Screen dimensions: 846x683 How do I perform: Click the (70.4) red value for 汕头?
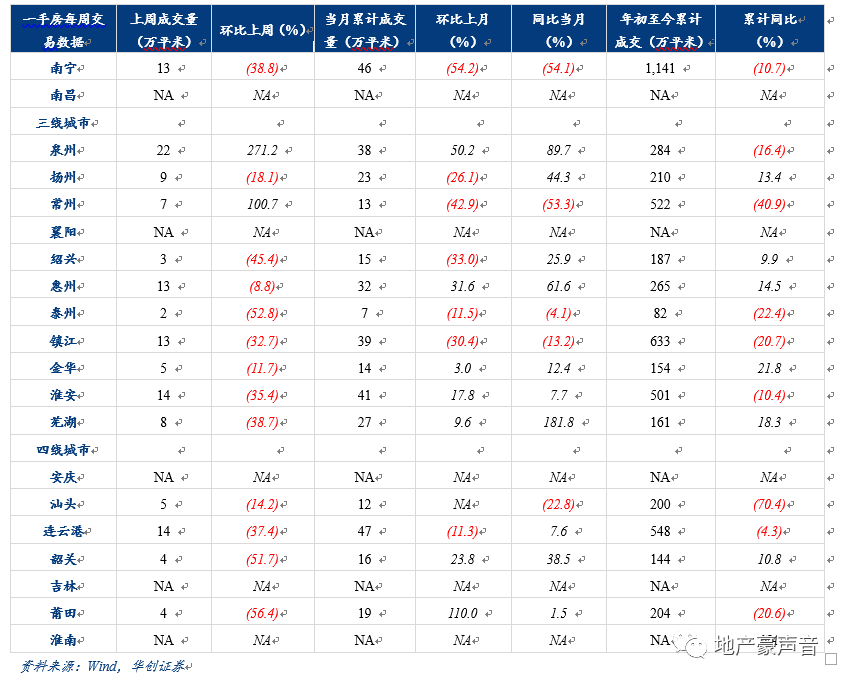769,504
